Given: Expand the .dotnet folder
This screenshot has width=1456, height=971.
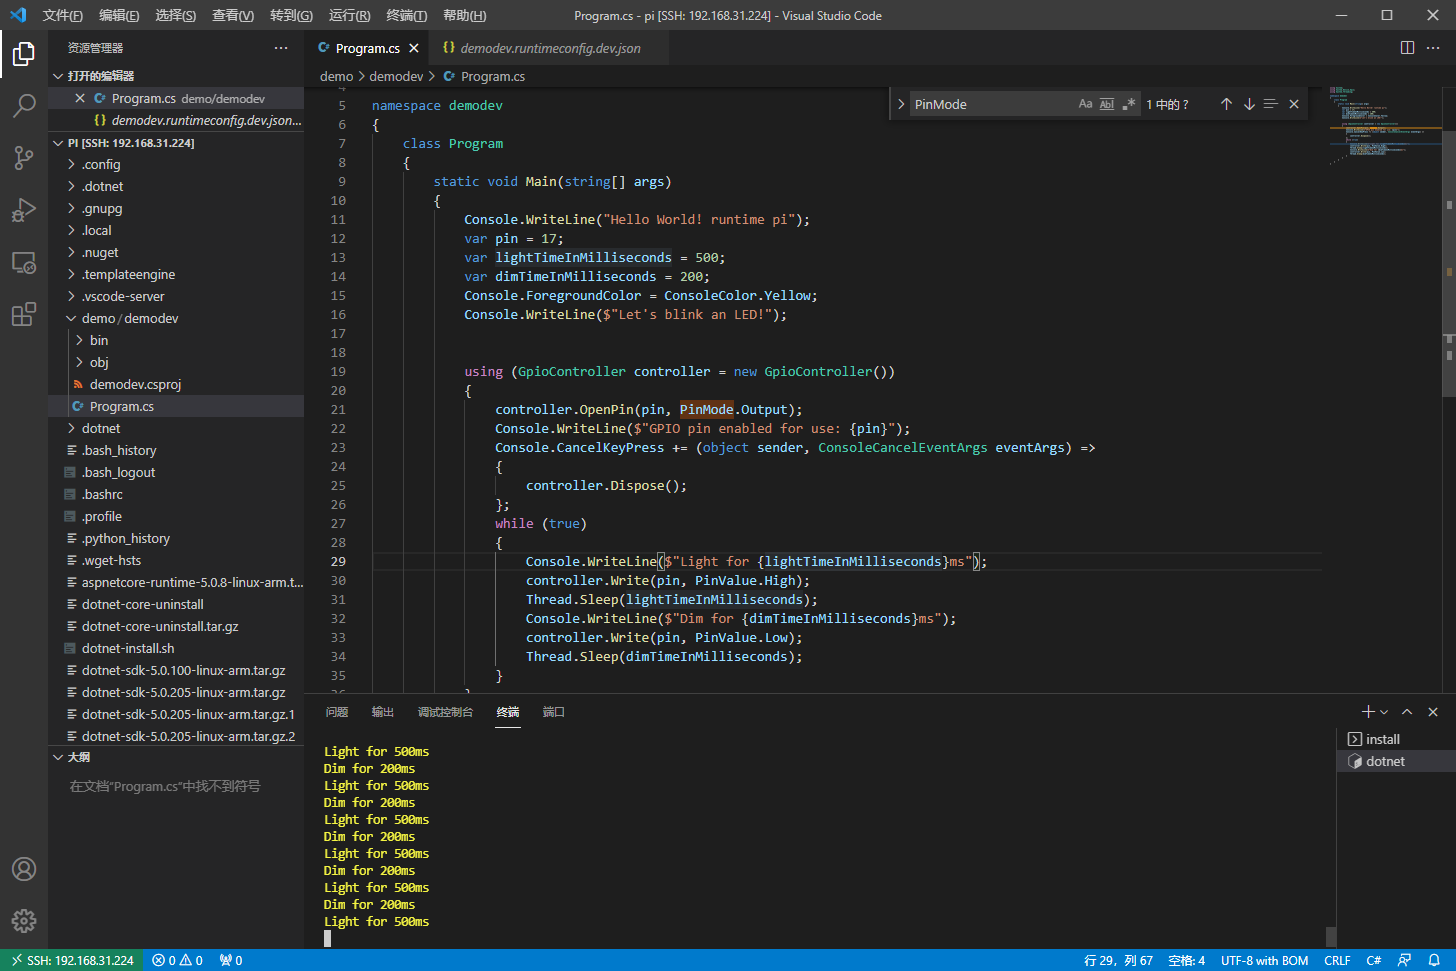Looking at the screenshot, I should pyautogui.click(x=176, y=186).
